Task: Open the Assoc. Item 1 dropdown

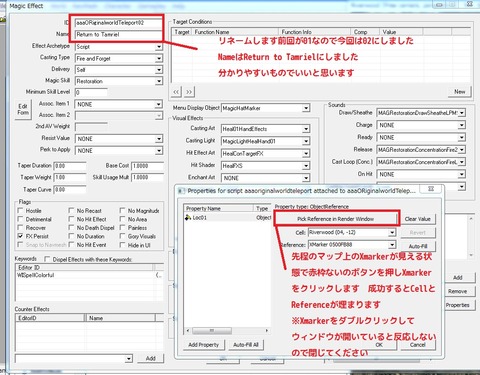Action: tap(159, 105)
